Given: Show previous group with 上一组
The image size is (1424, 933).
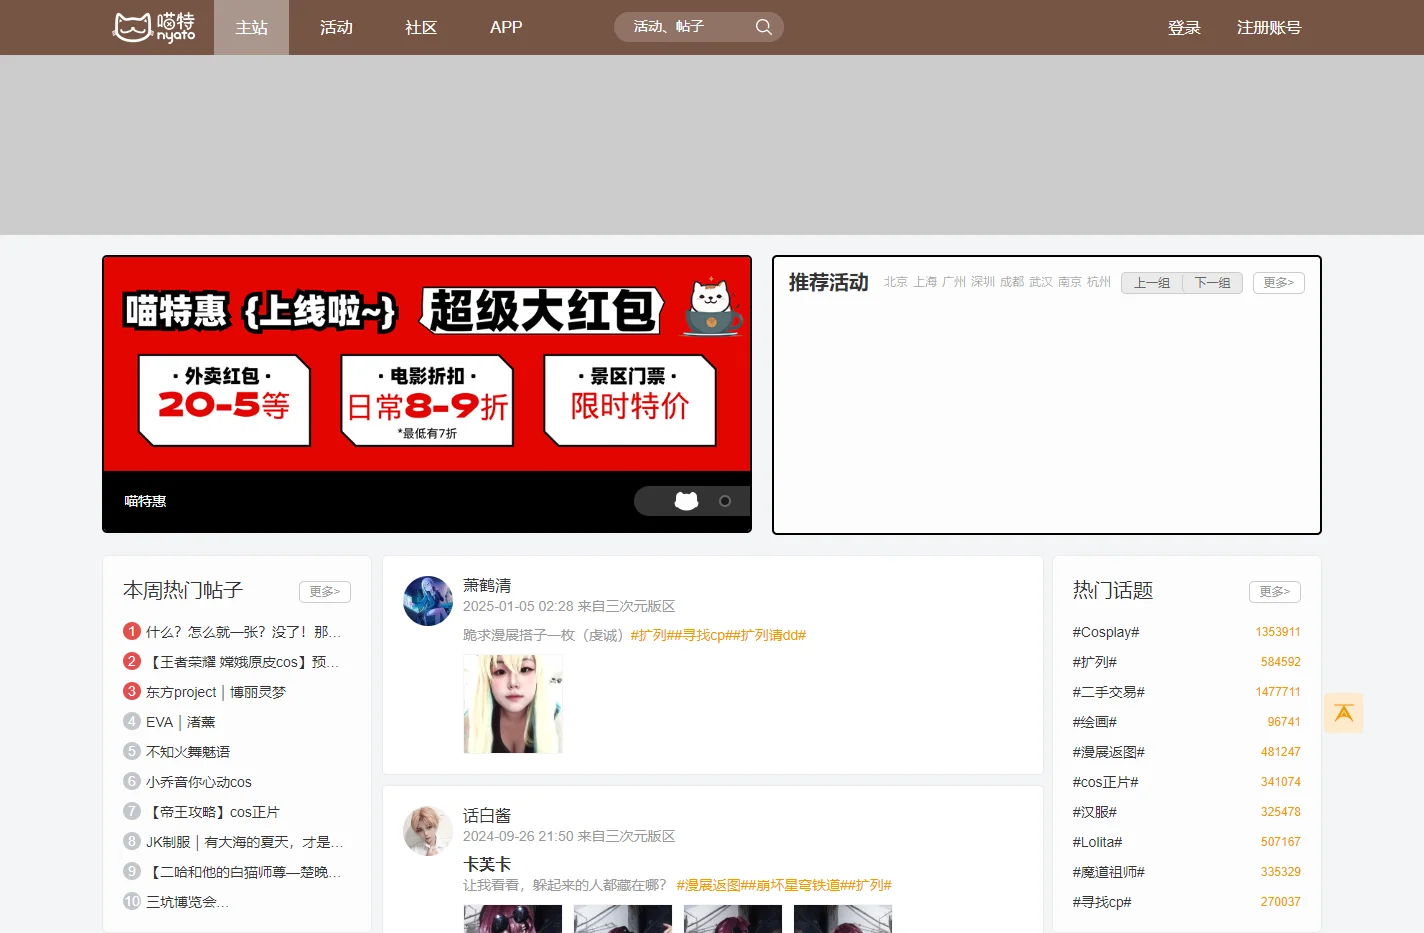Looking at the screenshot, I should coord(1152,283).
